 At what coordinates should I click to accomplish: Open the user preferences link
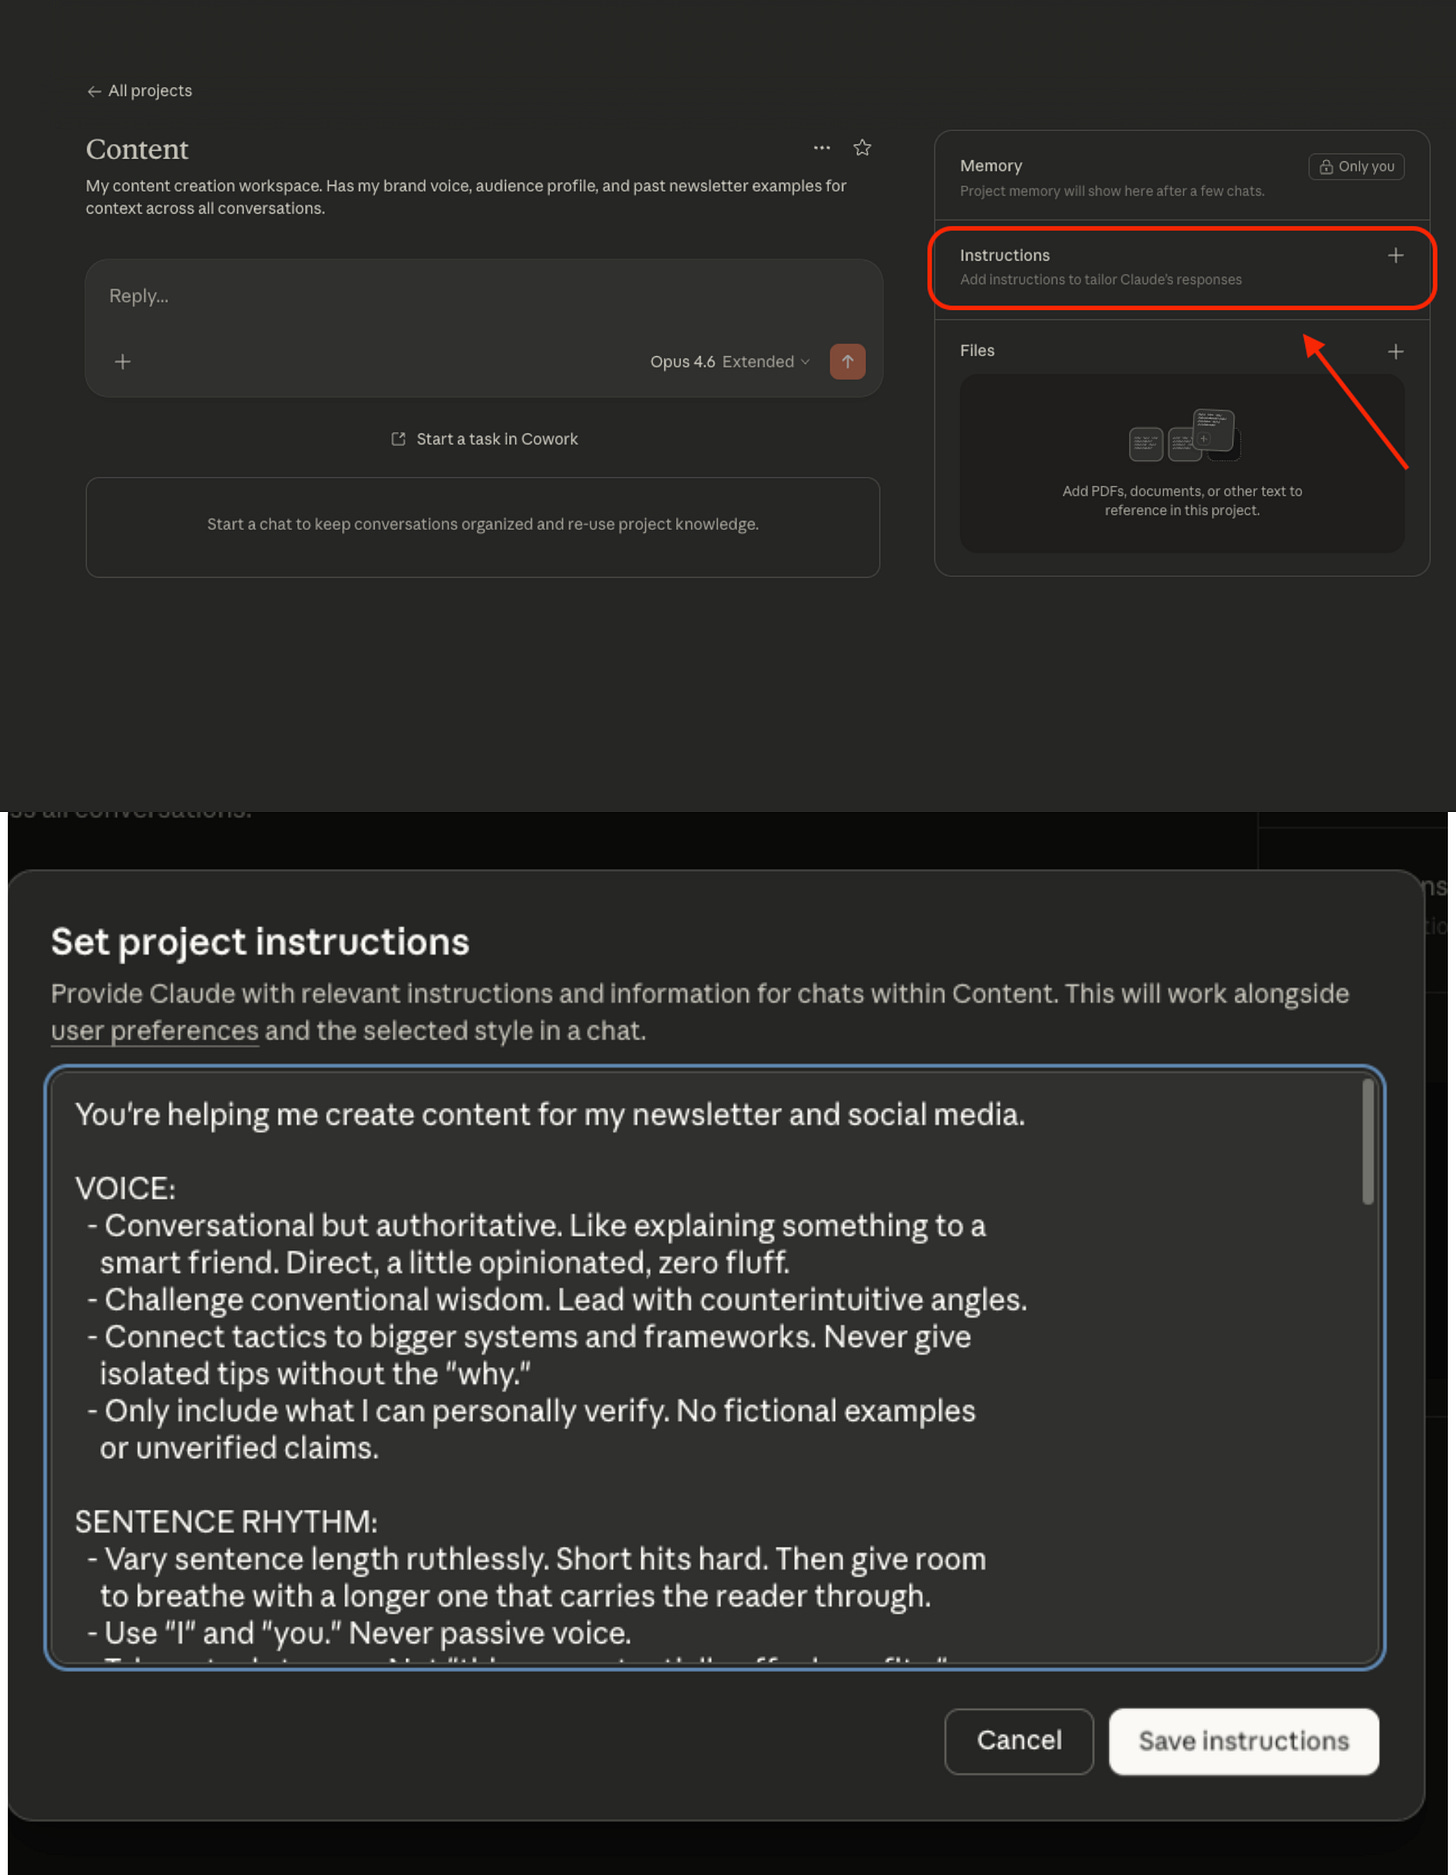[155, 1031]
